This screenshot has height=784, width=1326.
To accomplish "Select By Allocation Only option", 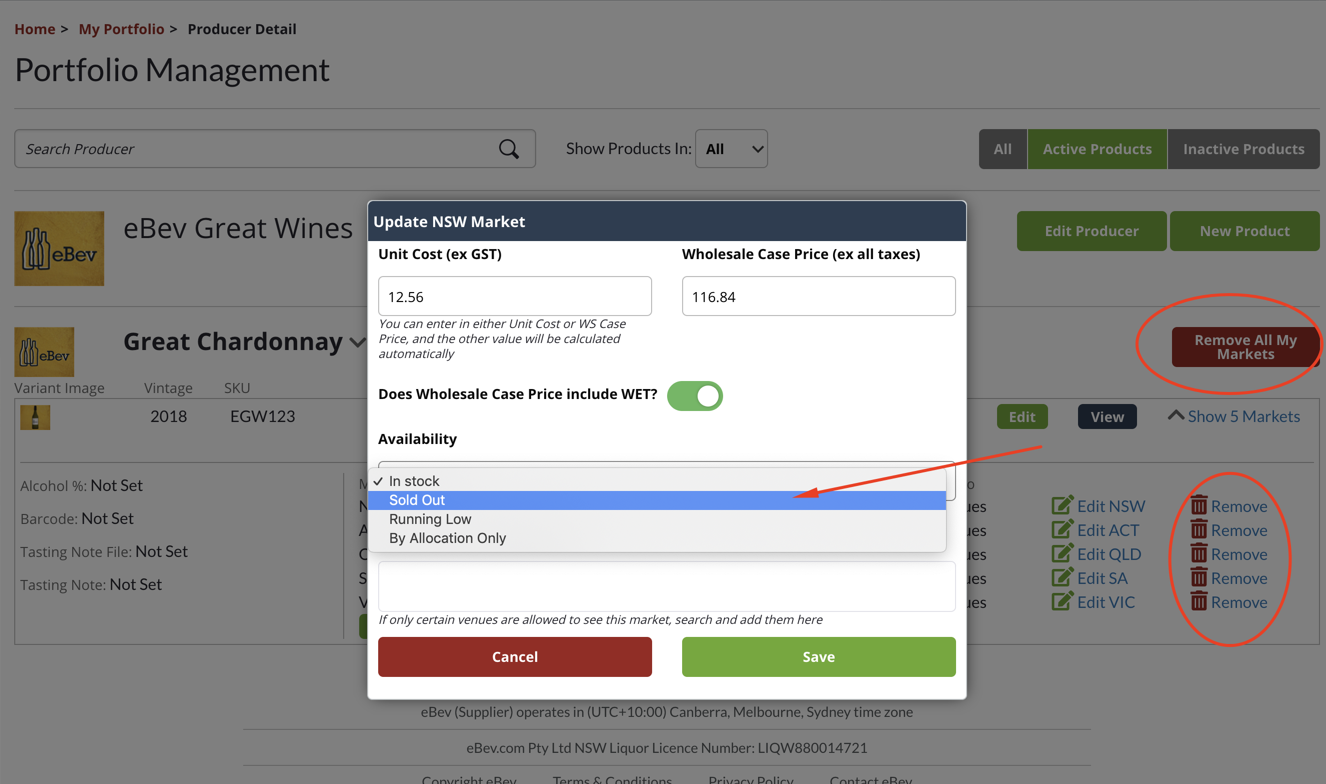I will (x=656, y=538).
